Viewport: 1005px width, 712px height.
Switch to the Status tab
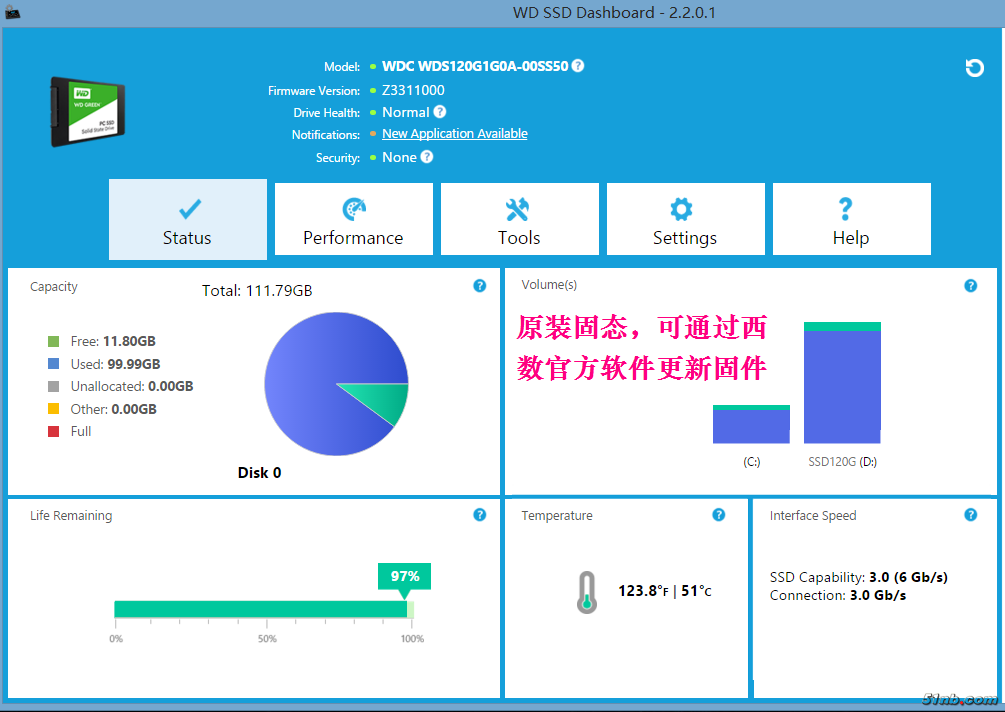[x=188, y=220]
